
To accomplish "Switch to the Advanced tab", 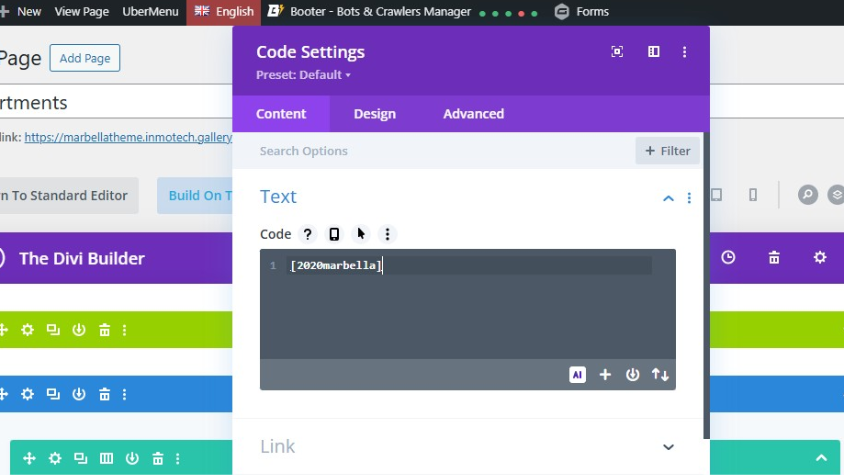I will click(x=473, y=114).
